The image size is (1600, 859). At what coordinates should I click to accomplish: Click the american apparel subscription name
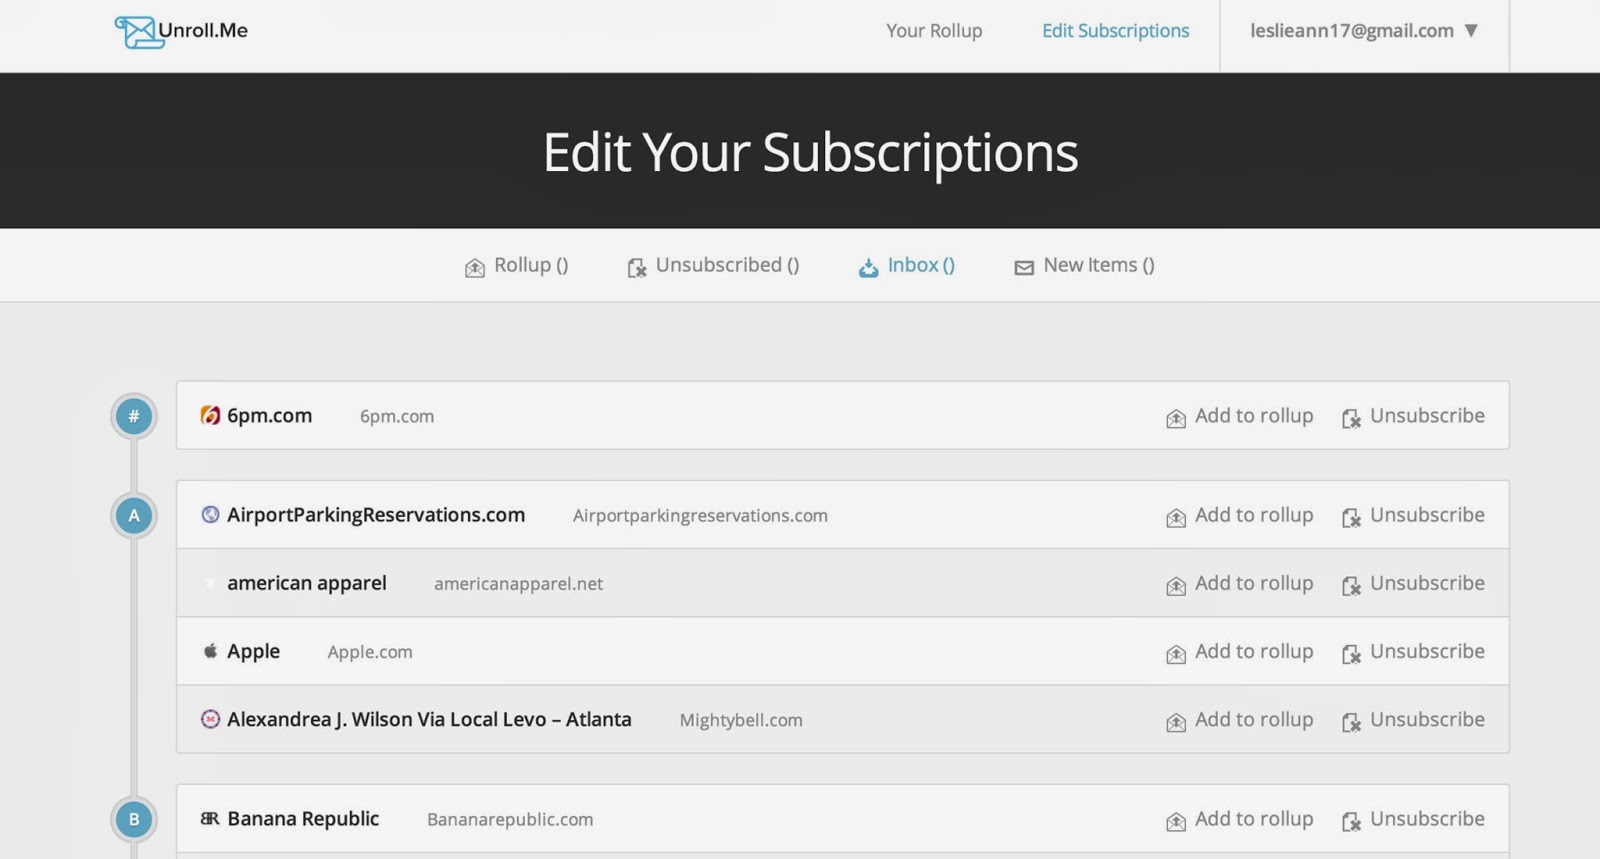tap(306, 583)
